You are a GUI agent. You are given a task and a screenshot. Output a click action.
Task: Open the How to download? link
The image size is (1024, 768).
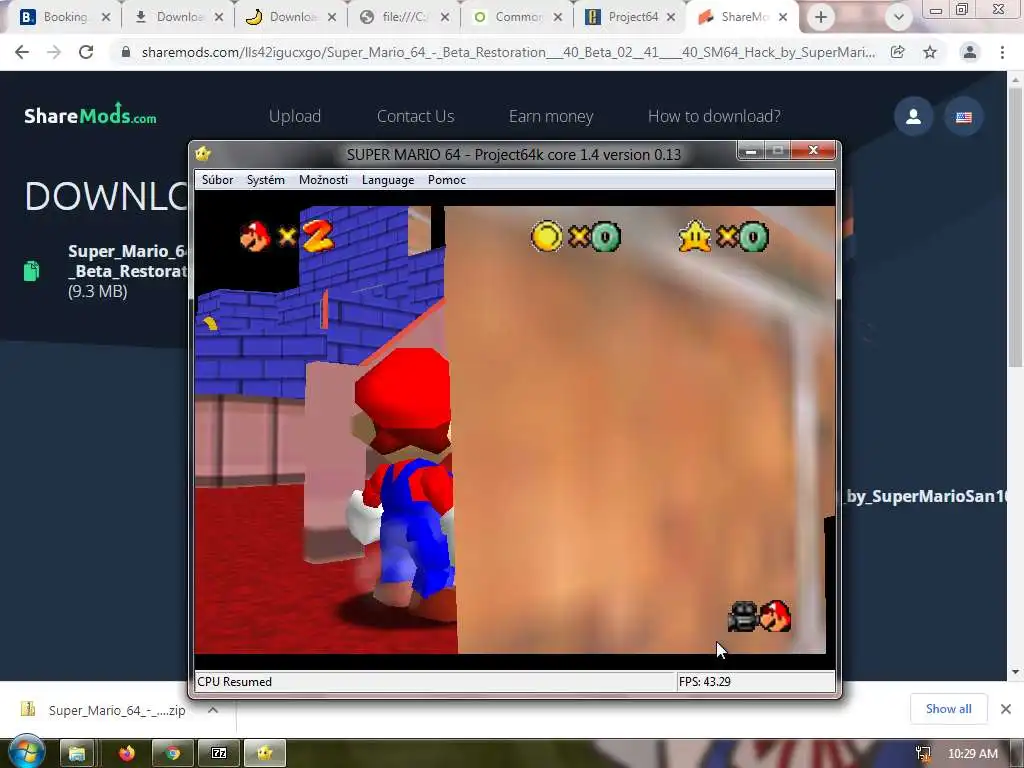pyautogui.click(x=714, y=116)
